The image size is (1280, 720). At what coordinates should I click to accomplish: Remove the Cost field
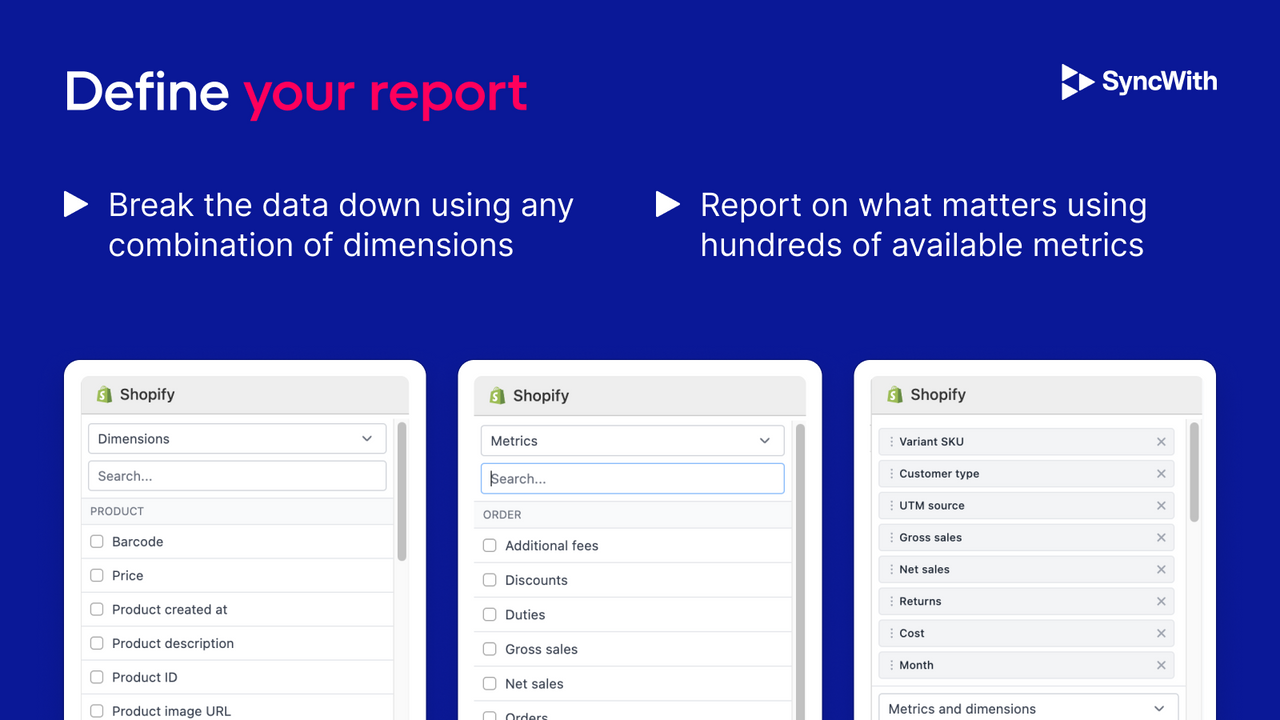[1161, 633]
